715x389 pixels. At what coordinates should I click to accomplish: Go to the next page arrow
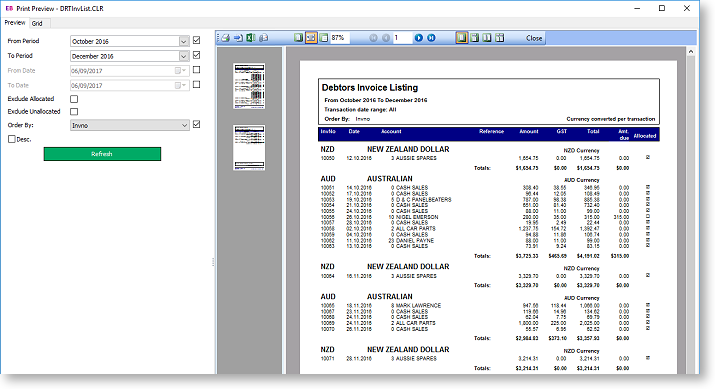(419, 38)
